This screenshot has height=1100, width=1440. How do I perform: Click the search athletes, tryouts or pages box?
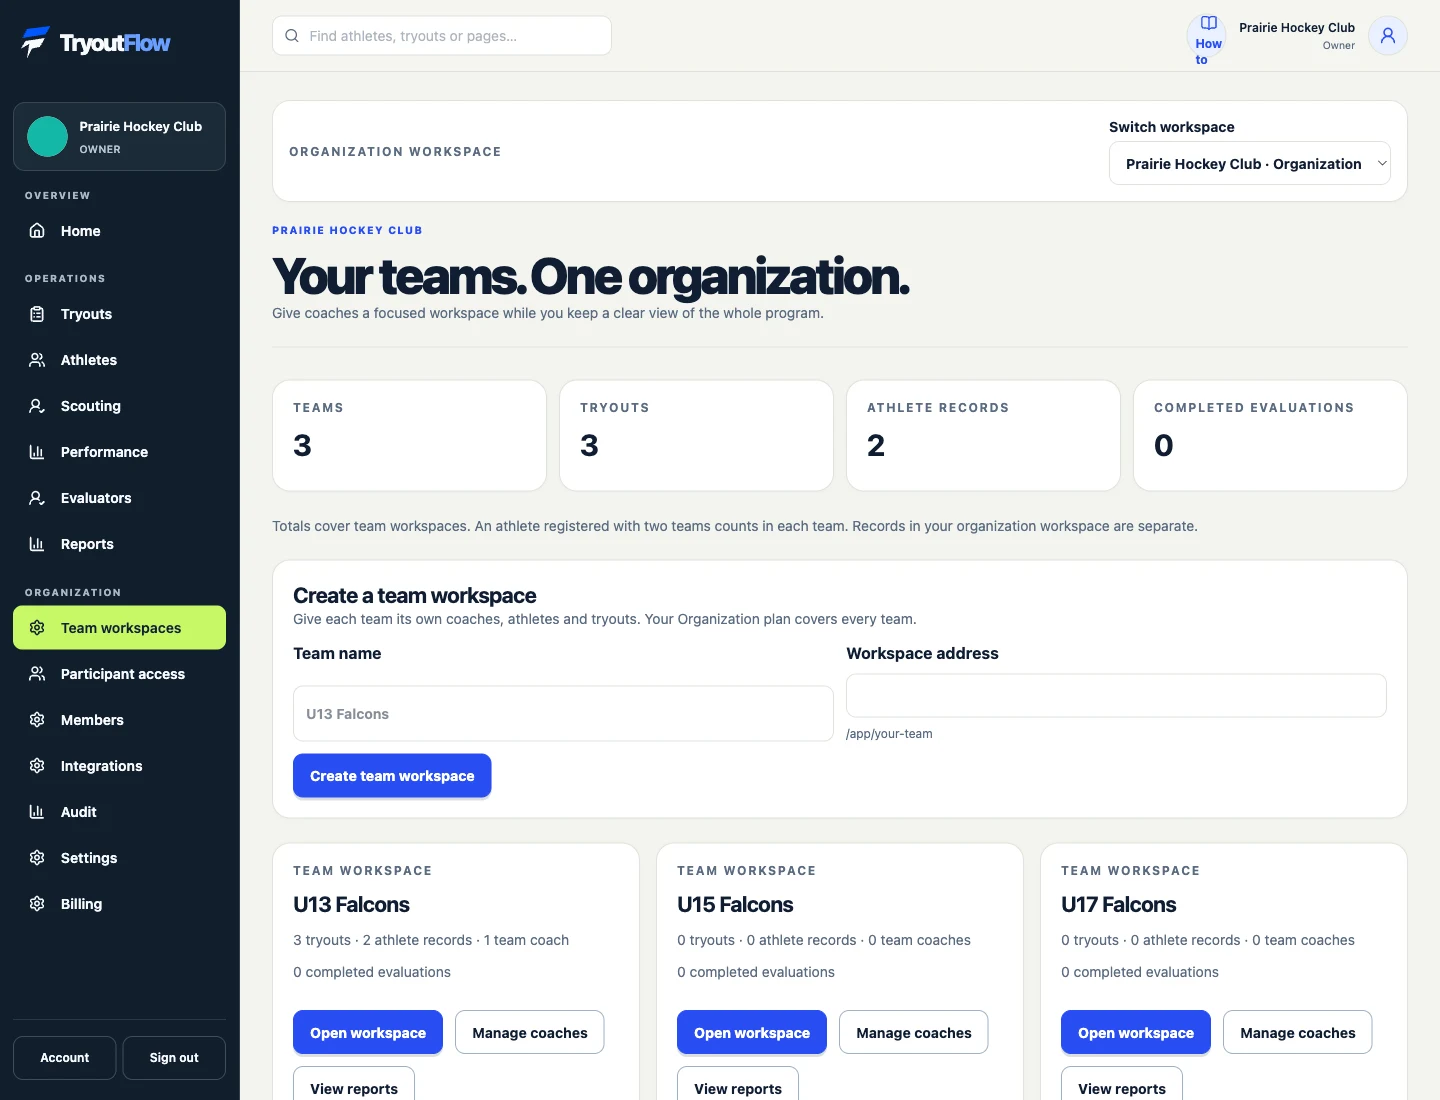coord(442,36)
